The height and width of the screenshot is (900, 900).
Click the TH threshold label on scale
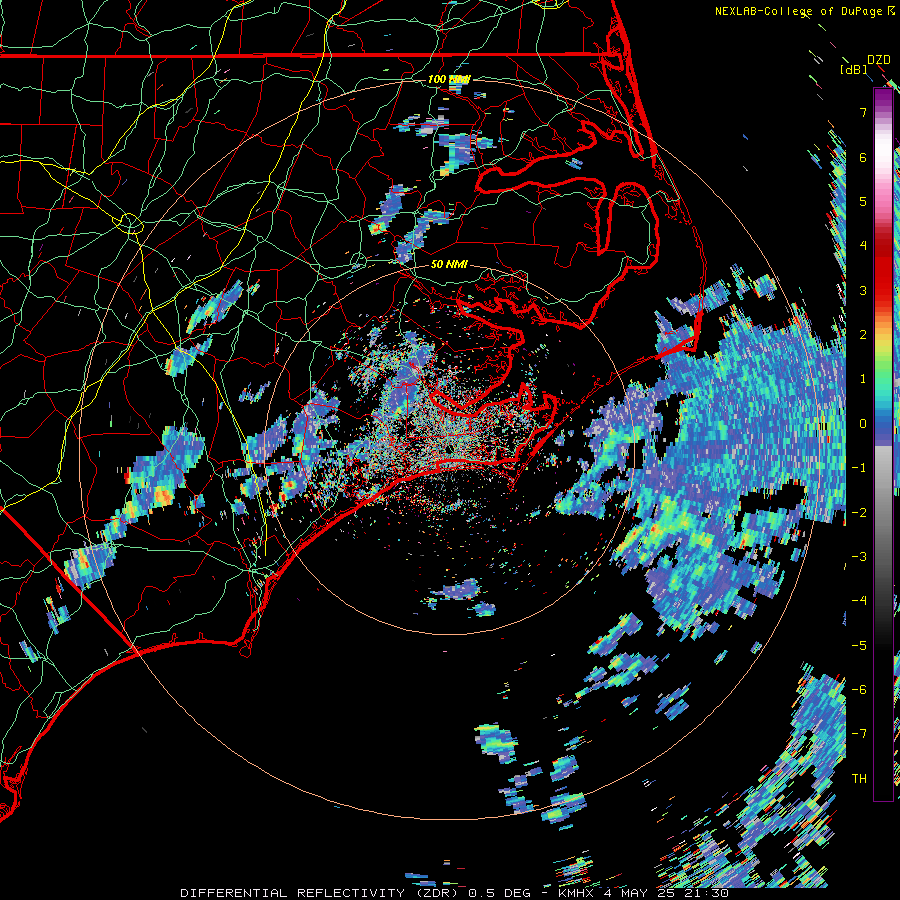pos(859,779)
